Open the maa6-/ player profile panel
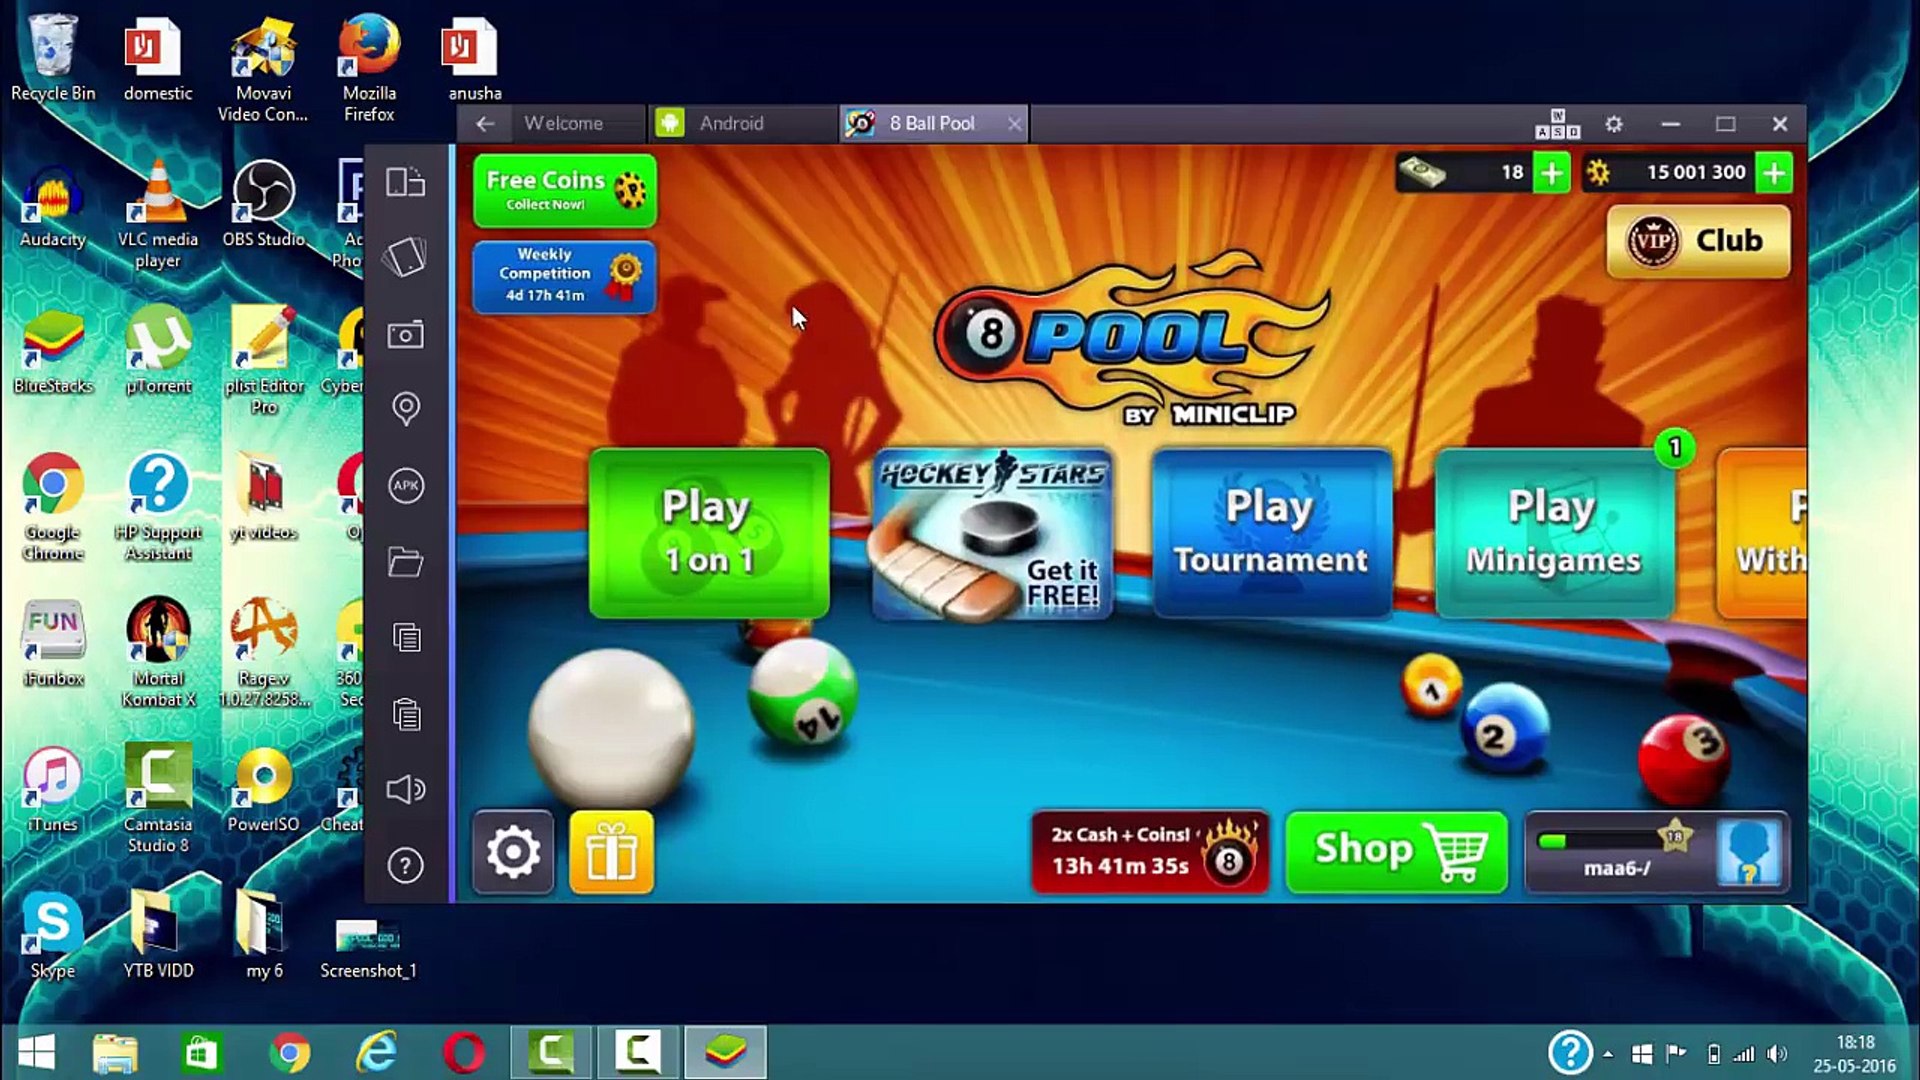This screenshot has height=1080, width=1920. [1656, 852]
